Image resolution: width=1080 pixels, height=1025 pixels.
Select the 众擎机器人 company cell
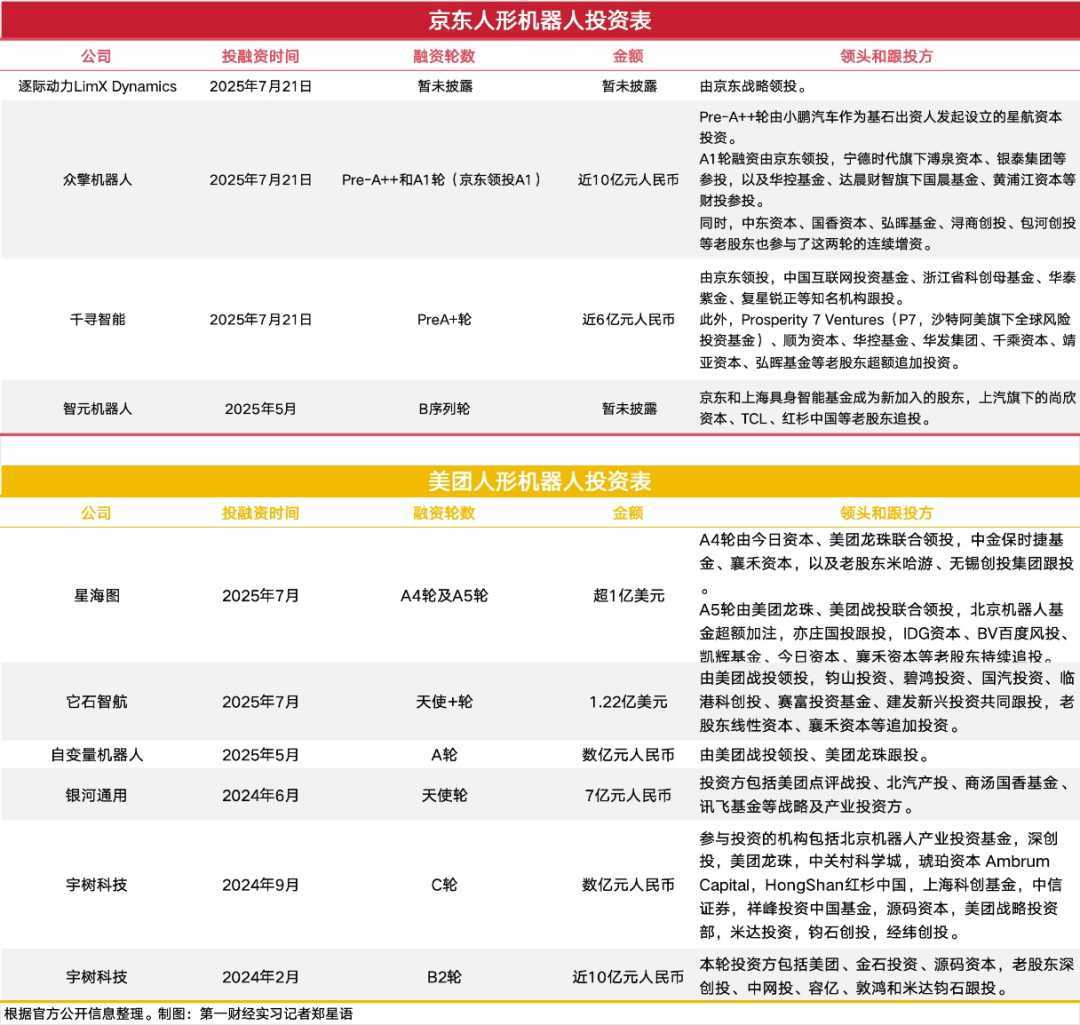click(97, 180)
